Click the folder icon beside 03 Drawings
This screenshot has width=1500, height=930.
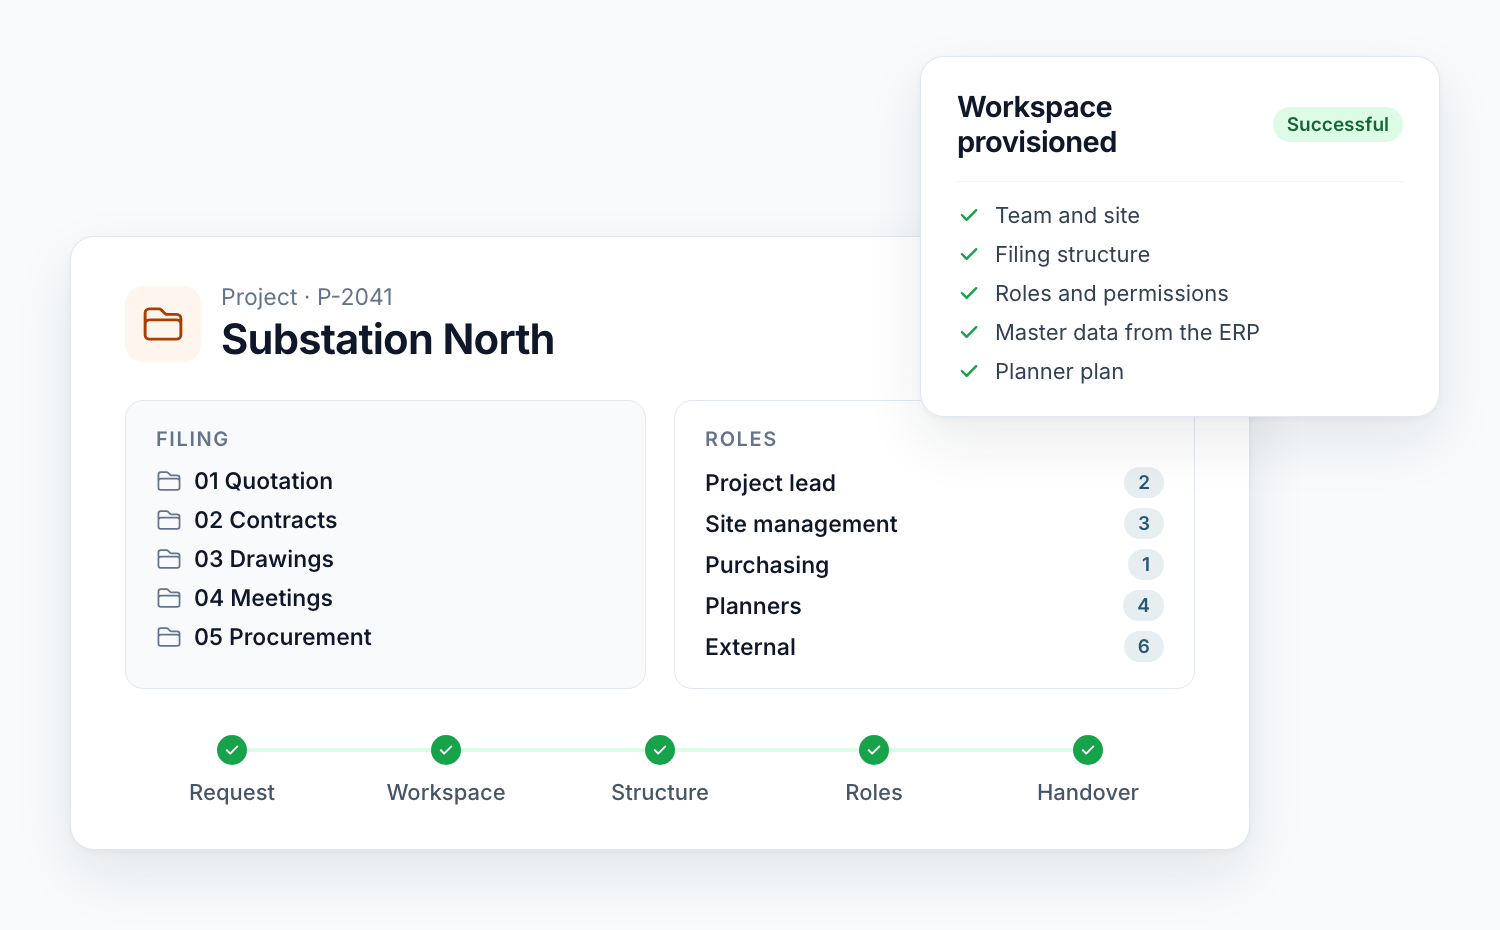pyautogui.click(x=169, y=559)
